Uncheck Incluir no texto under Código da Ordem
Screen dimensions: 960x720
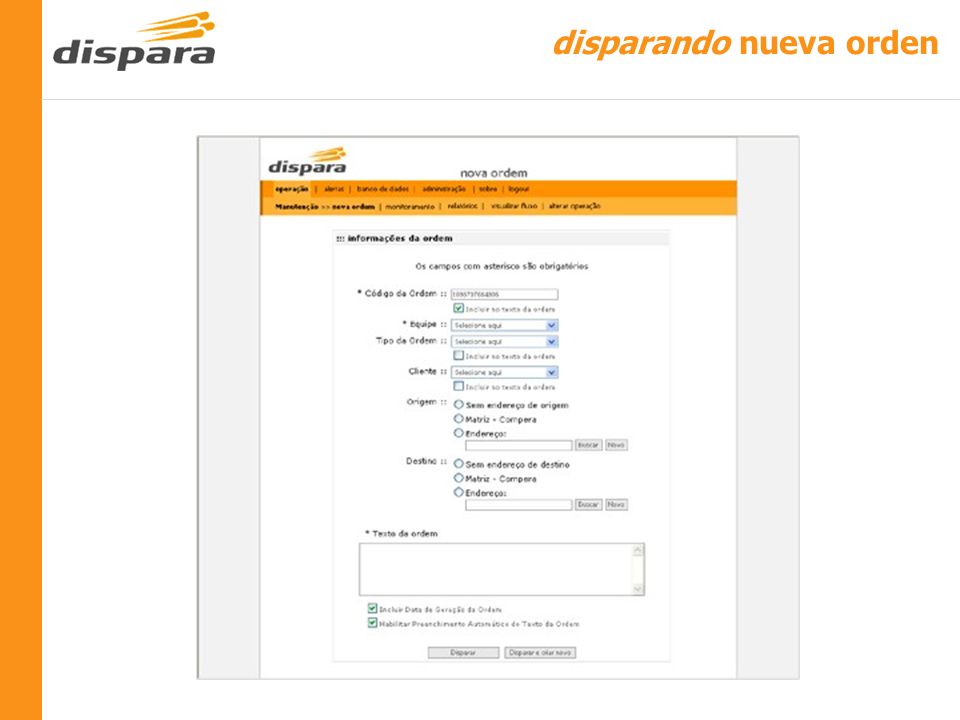tap(459, 309)
